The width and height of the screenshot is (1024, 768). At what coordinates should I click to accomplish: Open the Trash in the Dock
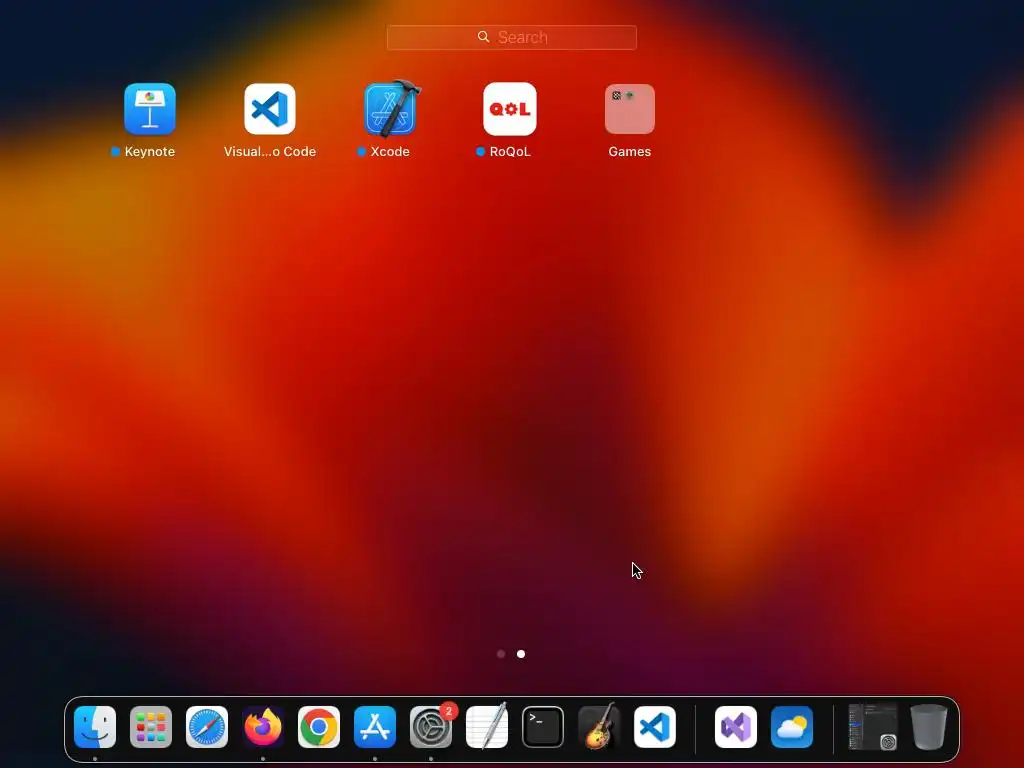point(929,727)
